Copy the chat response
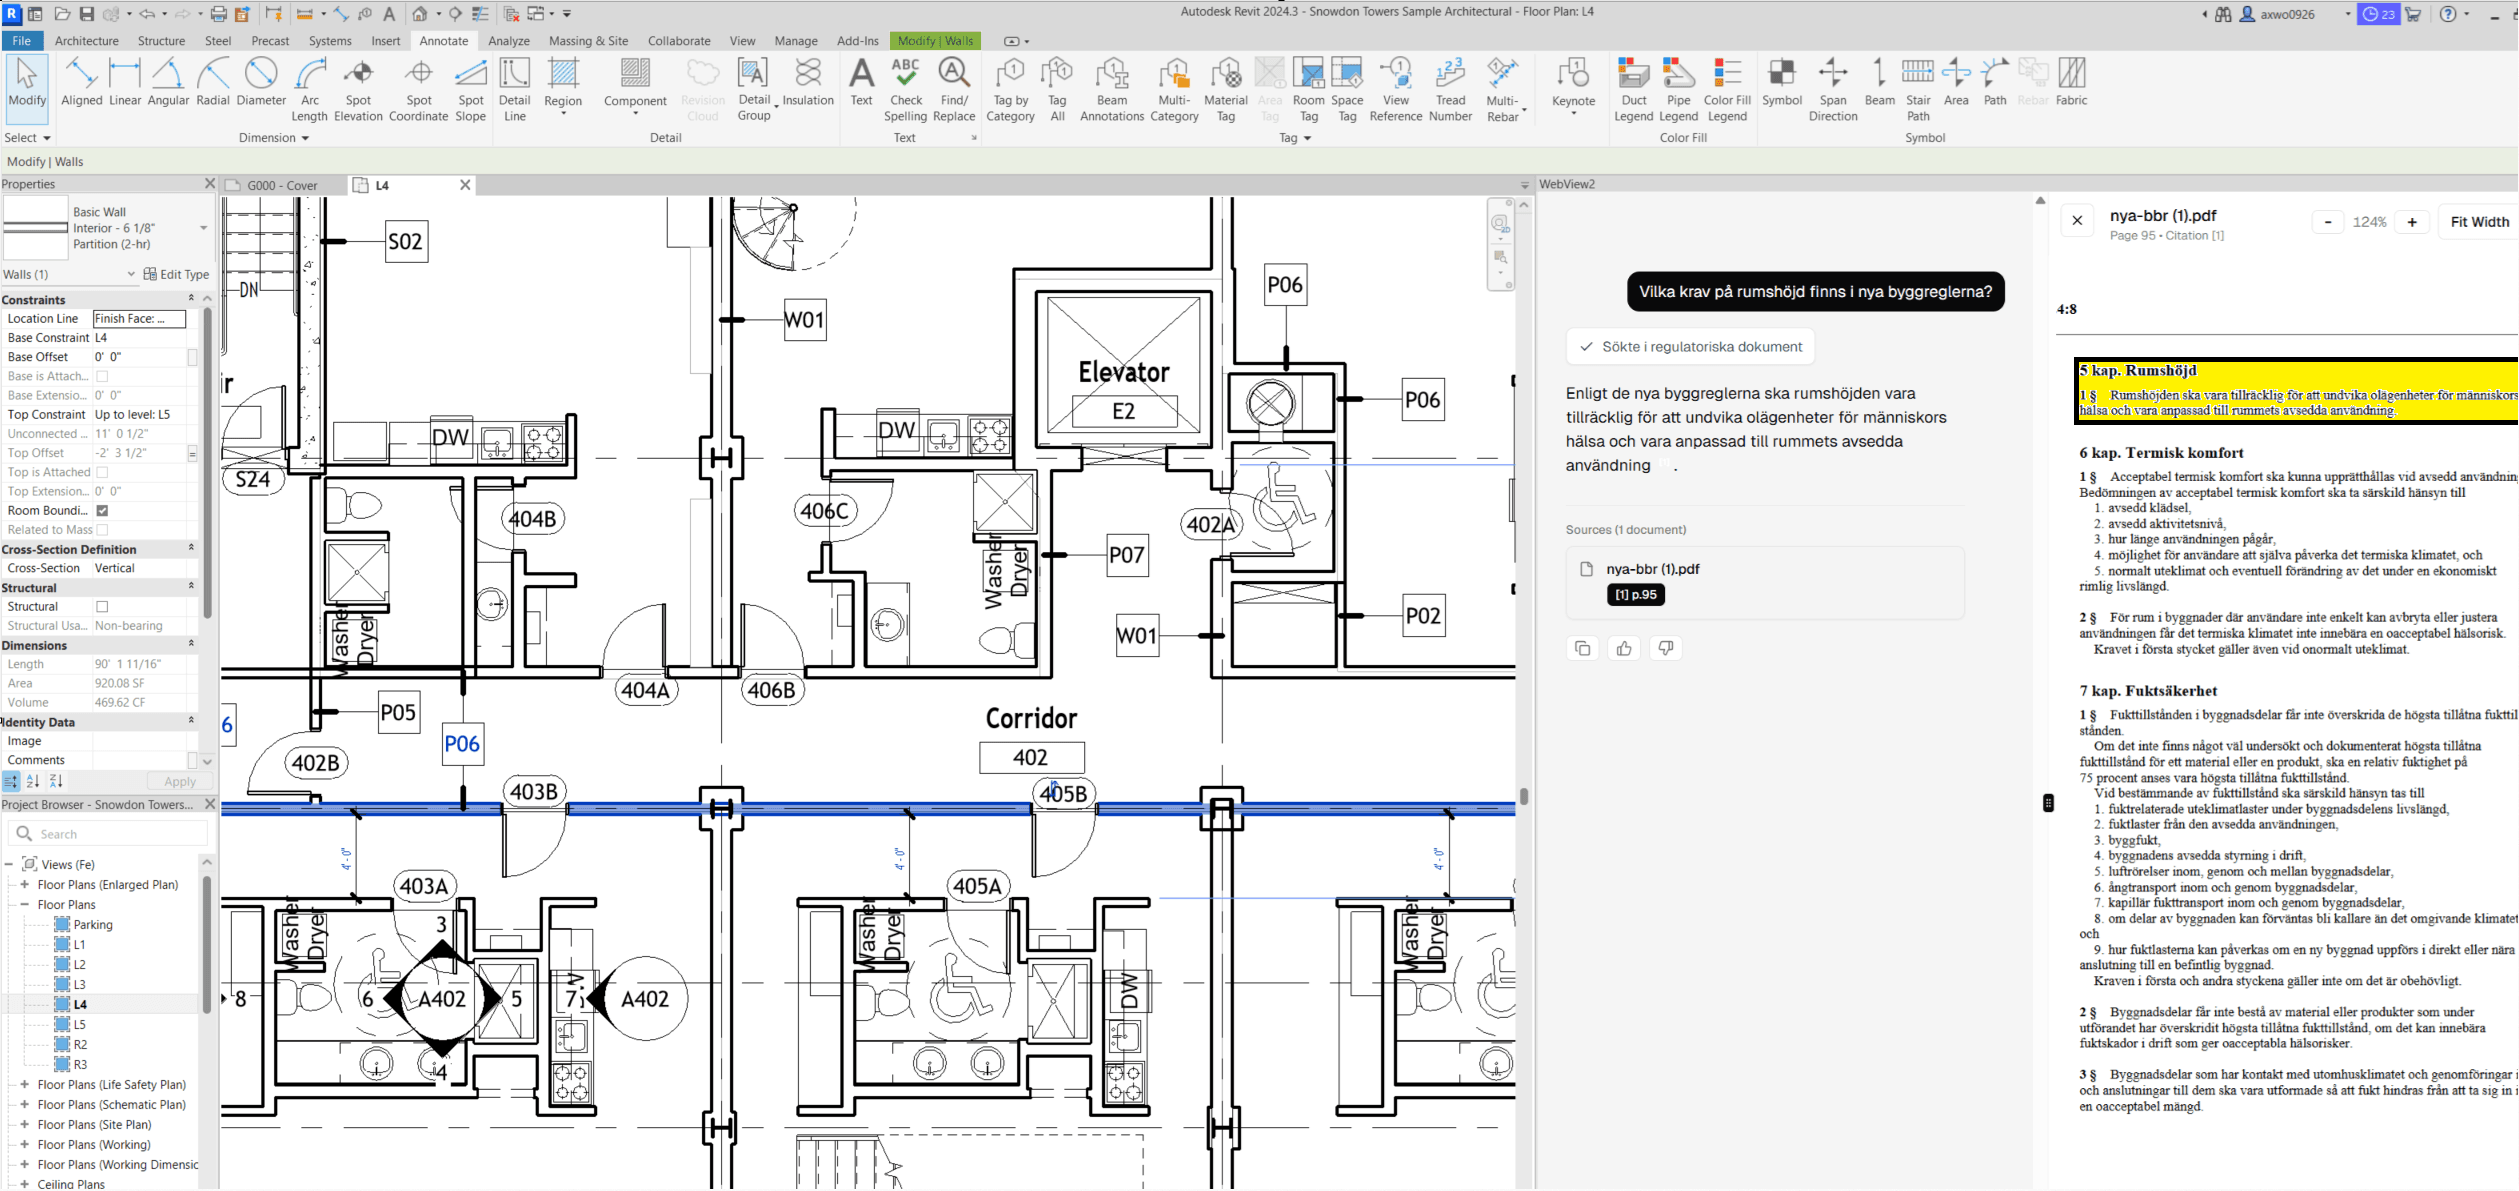The width and height of the screenshot is (2519, 1191). click(1582, 649)
